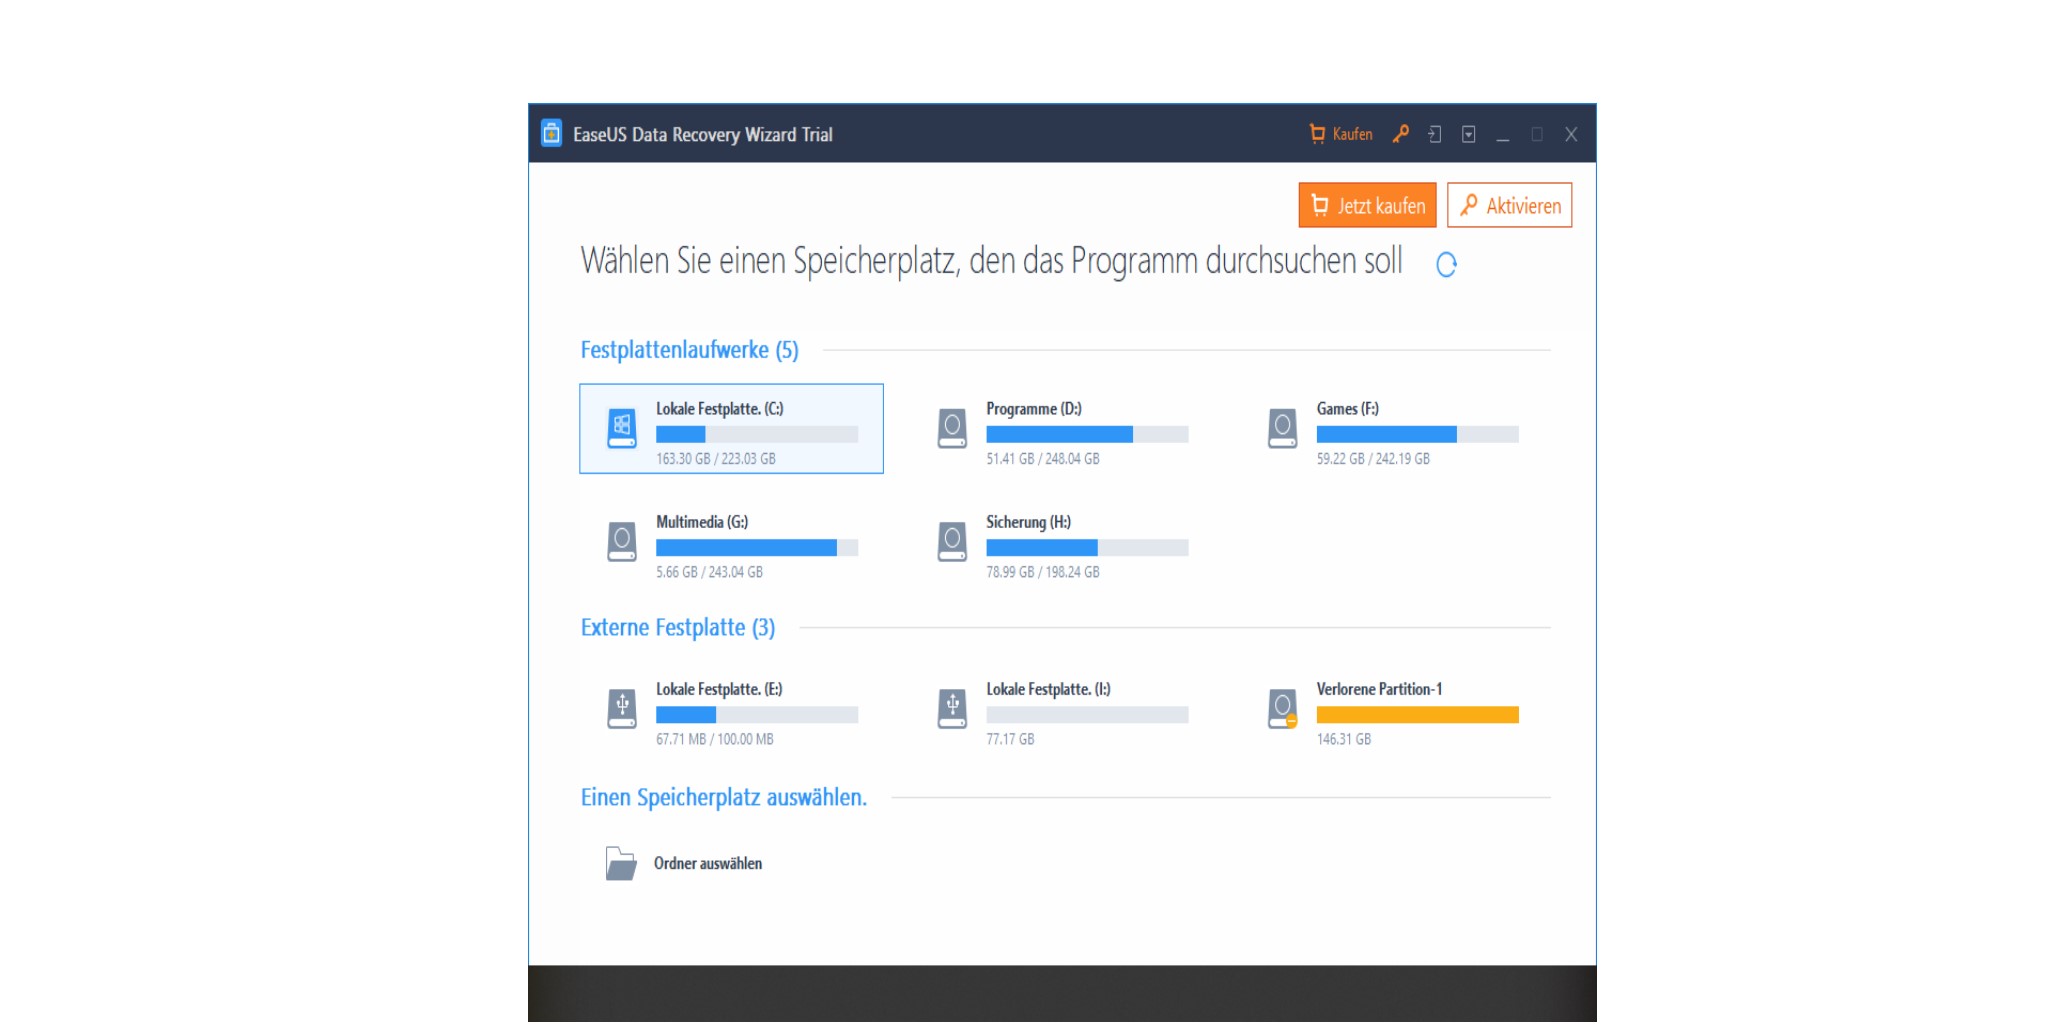The image size is (2056, 1032).
Task: Click the size text 5.66 GB / 243.04 GB
Action: pyautogui.click(x=709, y=572)
